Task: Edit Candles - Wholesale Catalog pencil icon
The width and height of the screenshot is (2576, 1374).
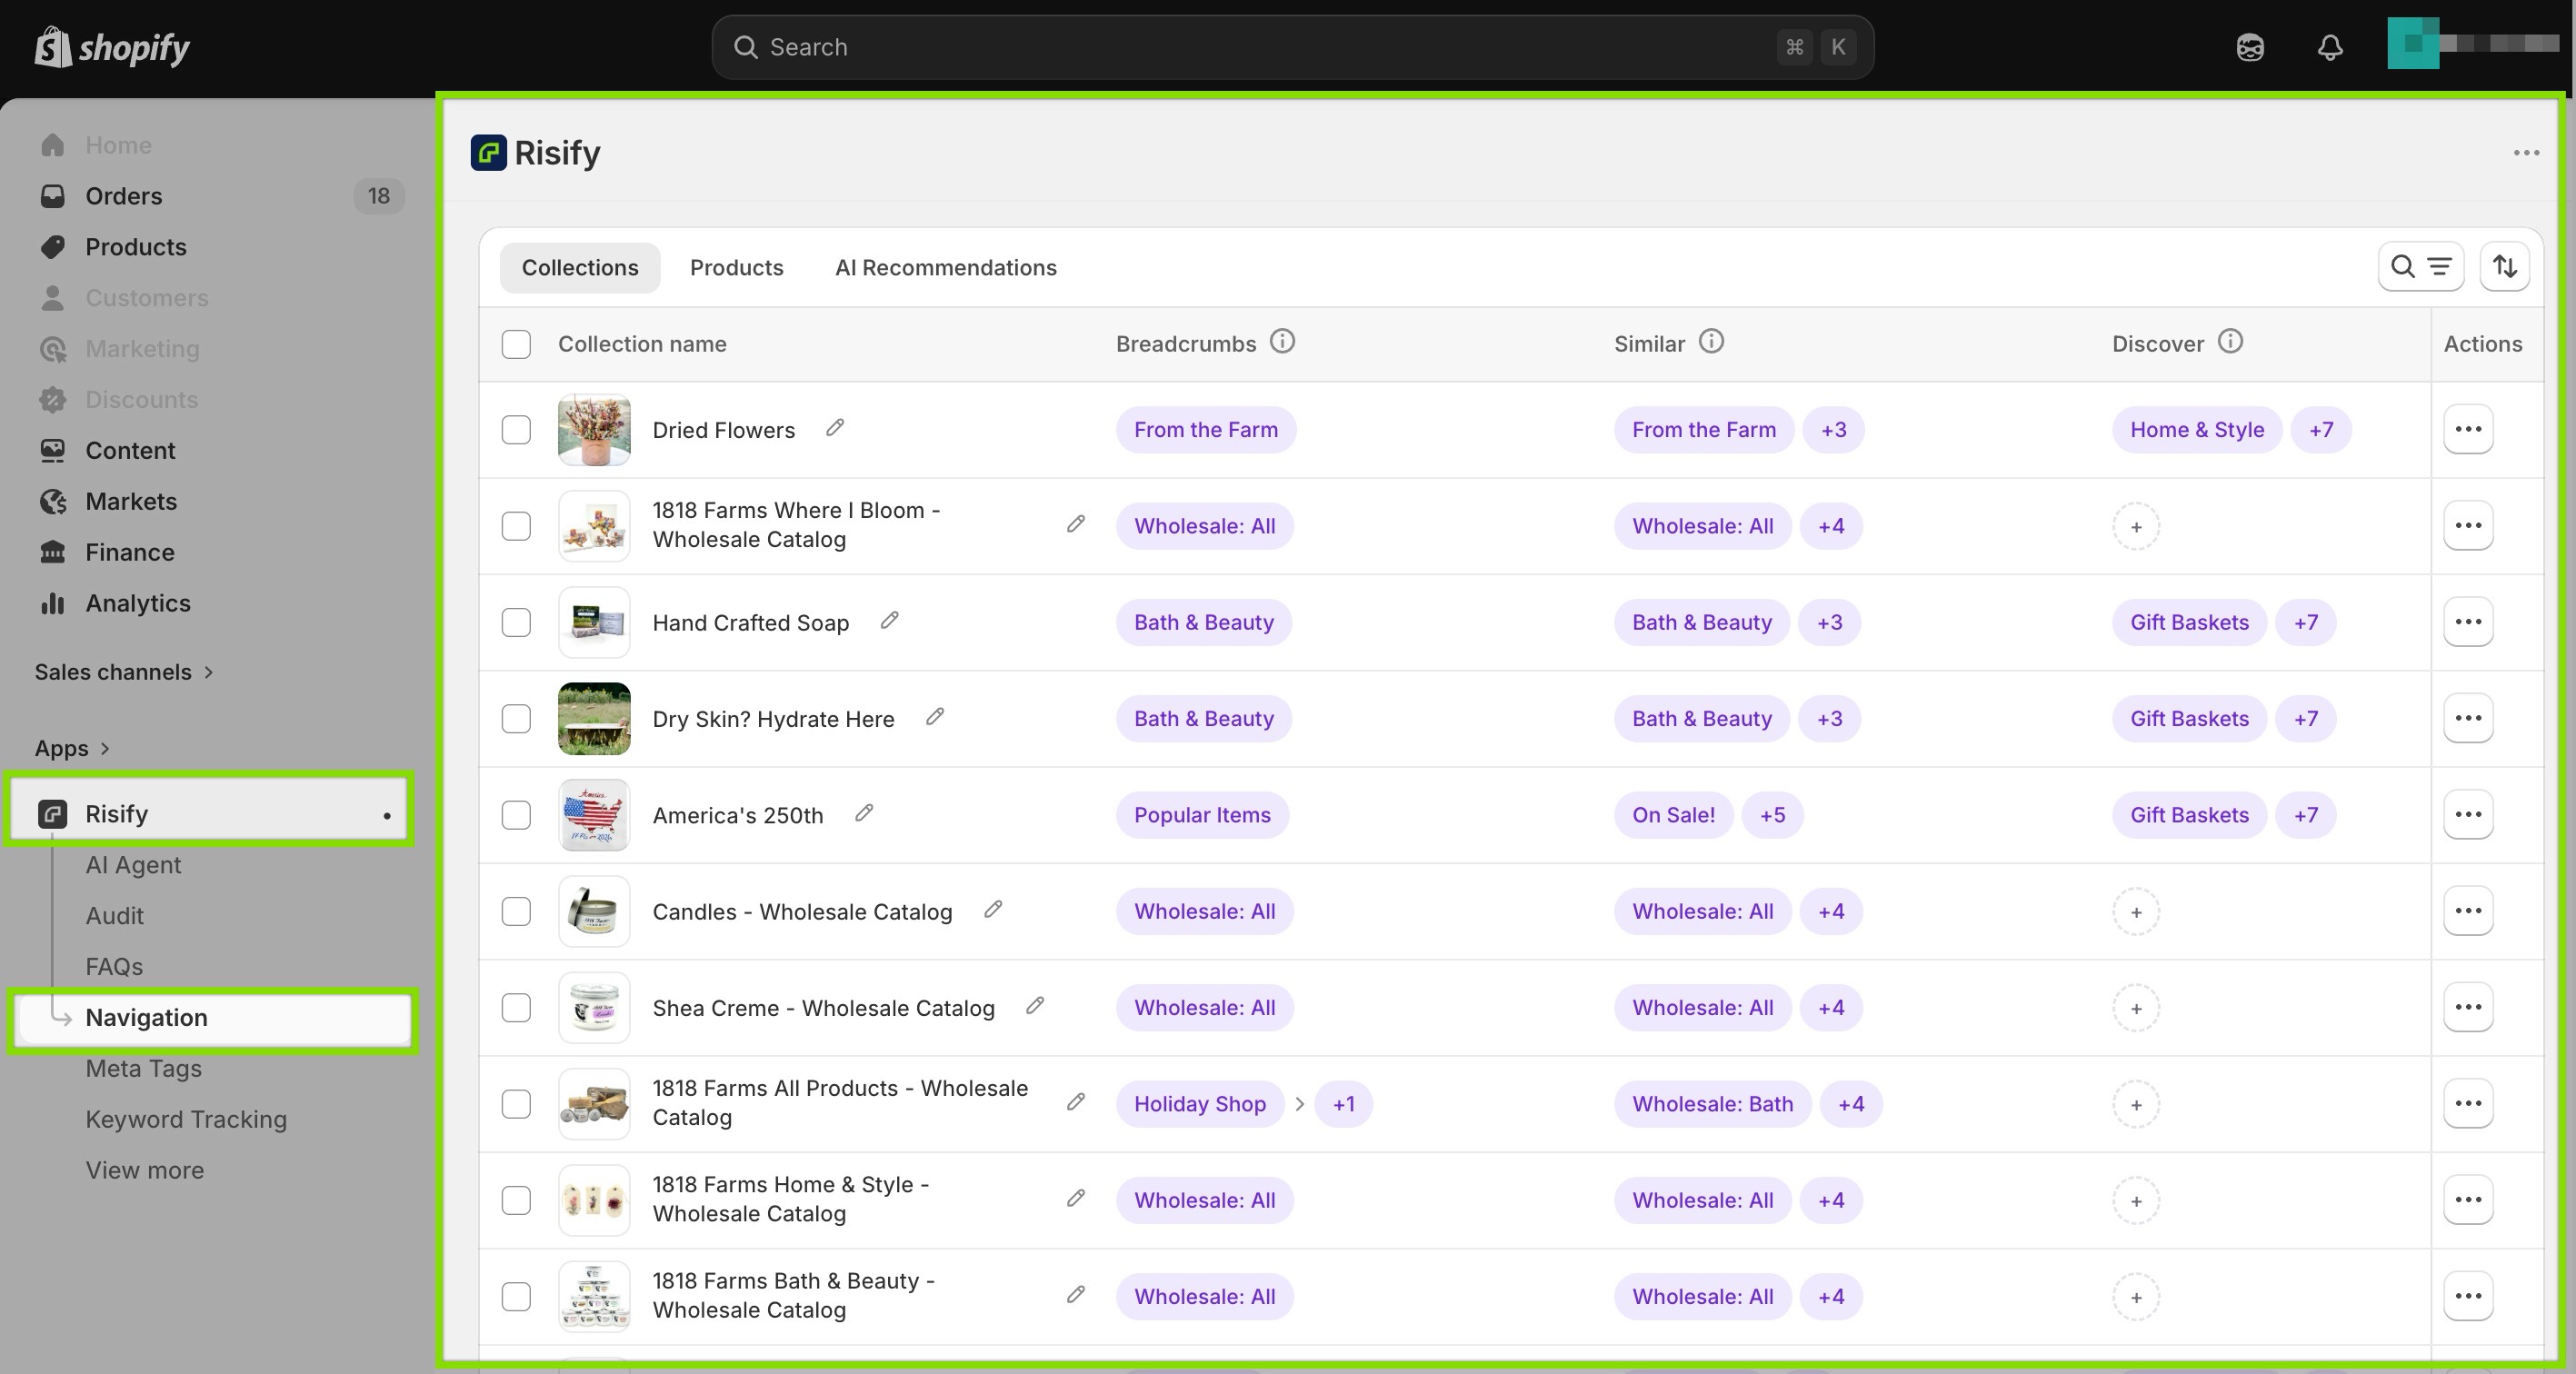Action: [993, 910]
